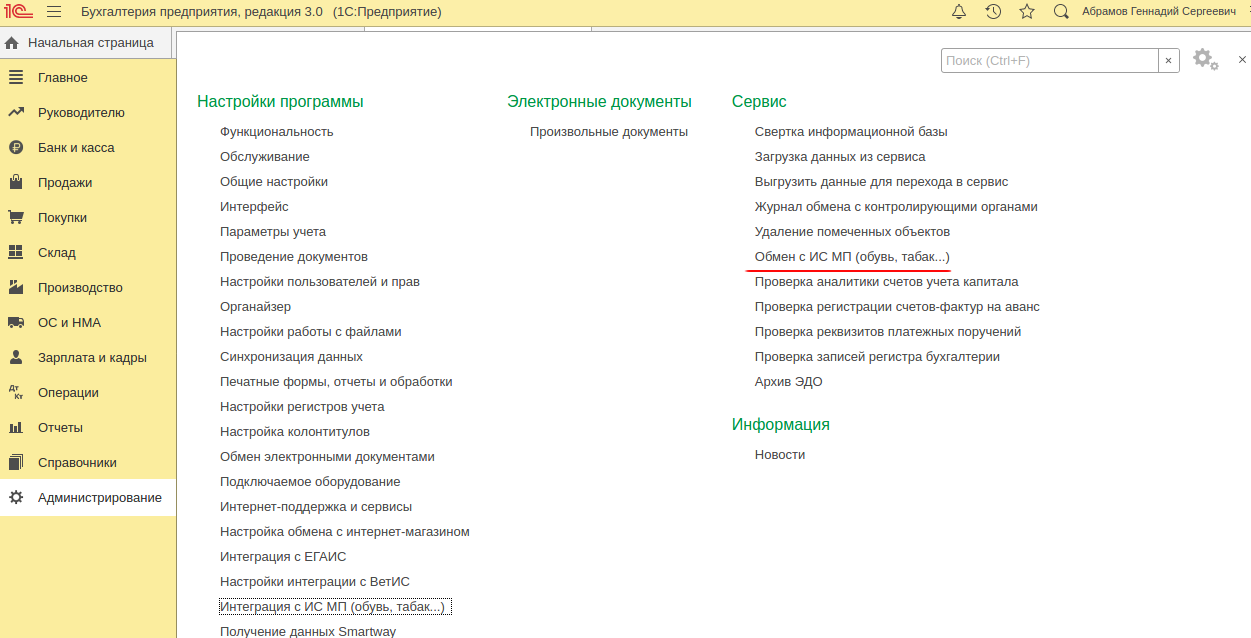Viewport: 1251px width, 638px height.
Task: Open Общие настройки
Action: click(x=274, y=181)
